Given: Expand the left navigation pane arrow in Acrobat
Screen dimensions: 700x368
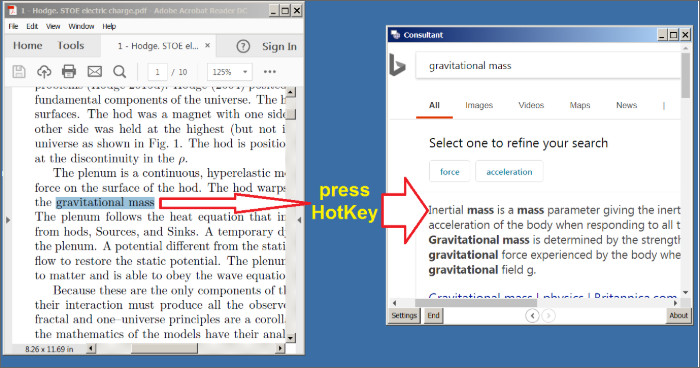Looking at the screenshot, I should click(x=7, y=220).
